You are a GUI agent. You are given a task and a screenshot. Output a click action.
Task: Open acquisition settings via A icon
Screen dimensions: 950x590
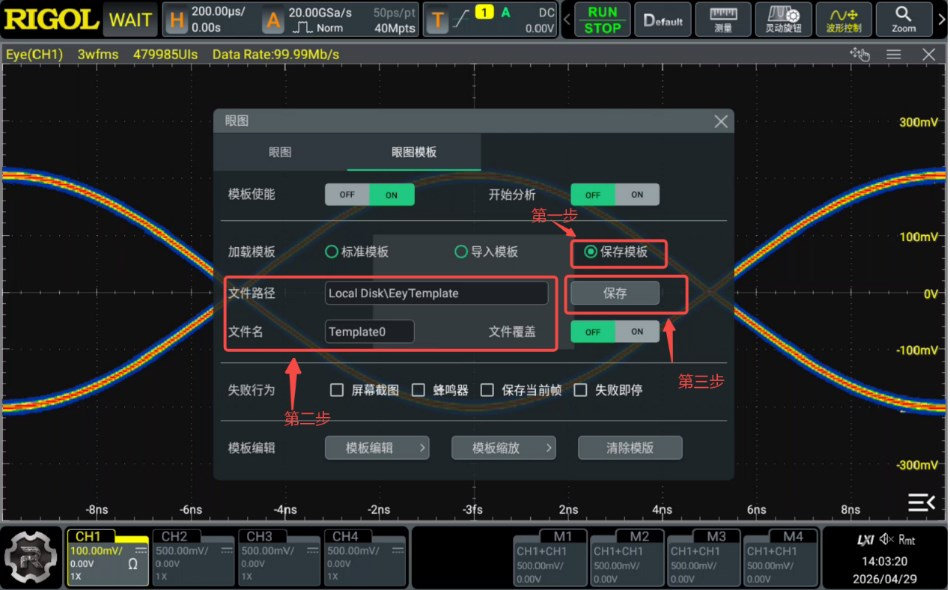pyautogui.click(x=273, y=20)
